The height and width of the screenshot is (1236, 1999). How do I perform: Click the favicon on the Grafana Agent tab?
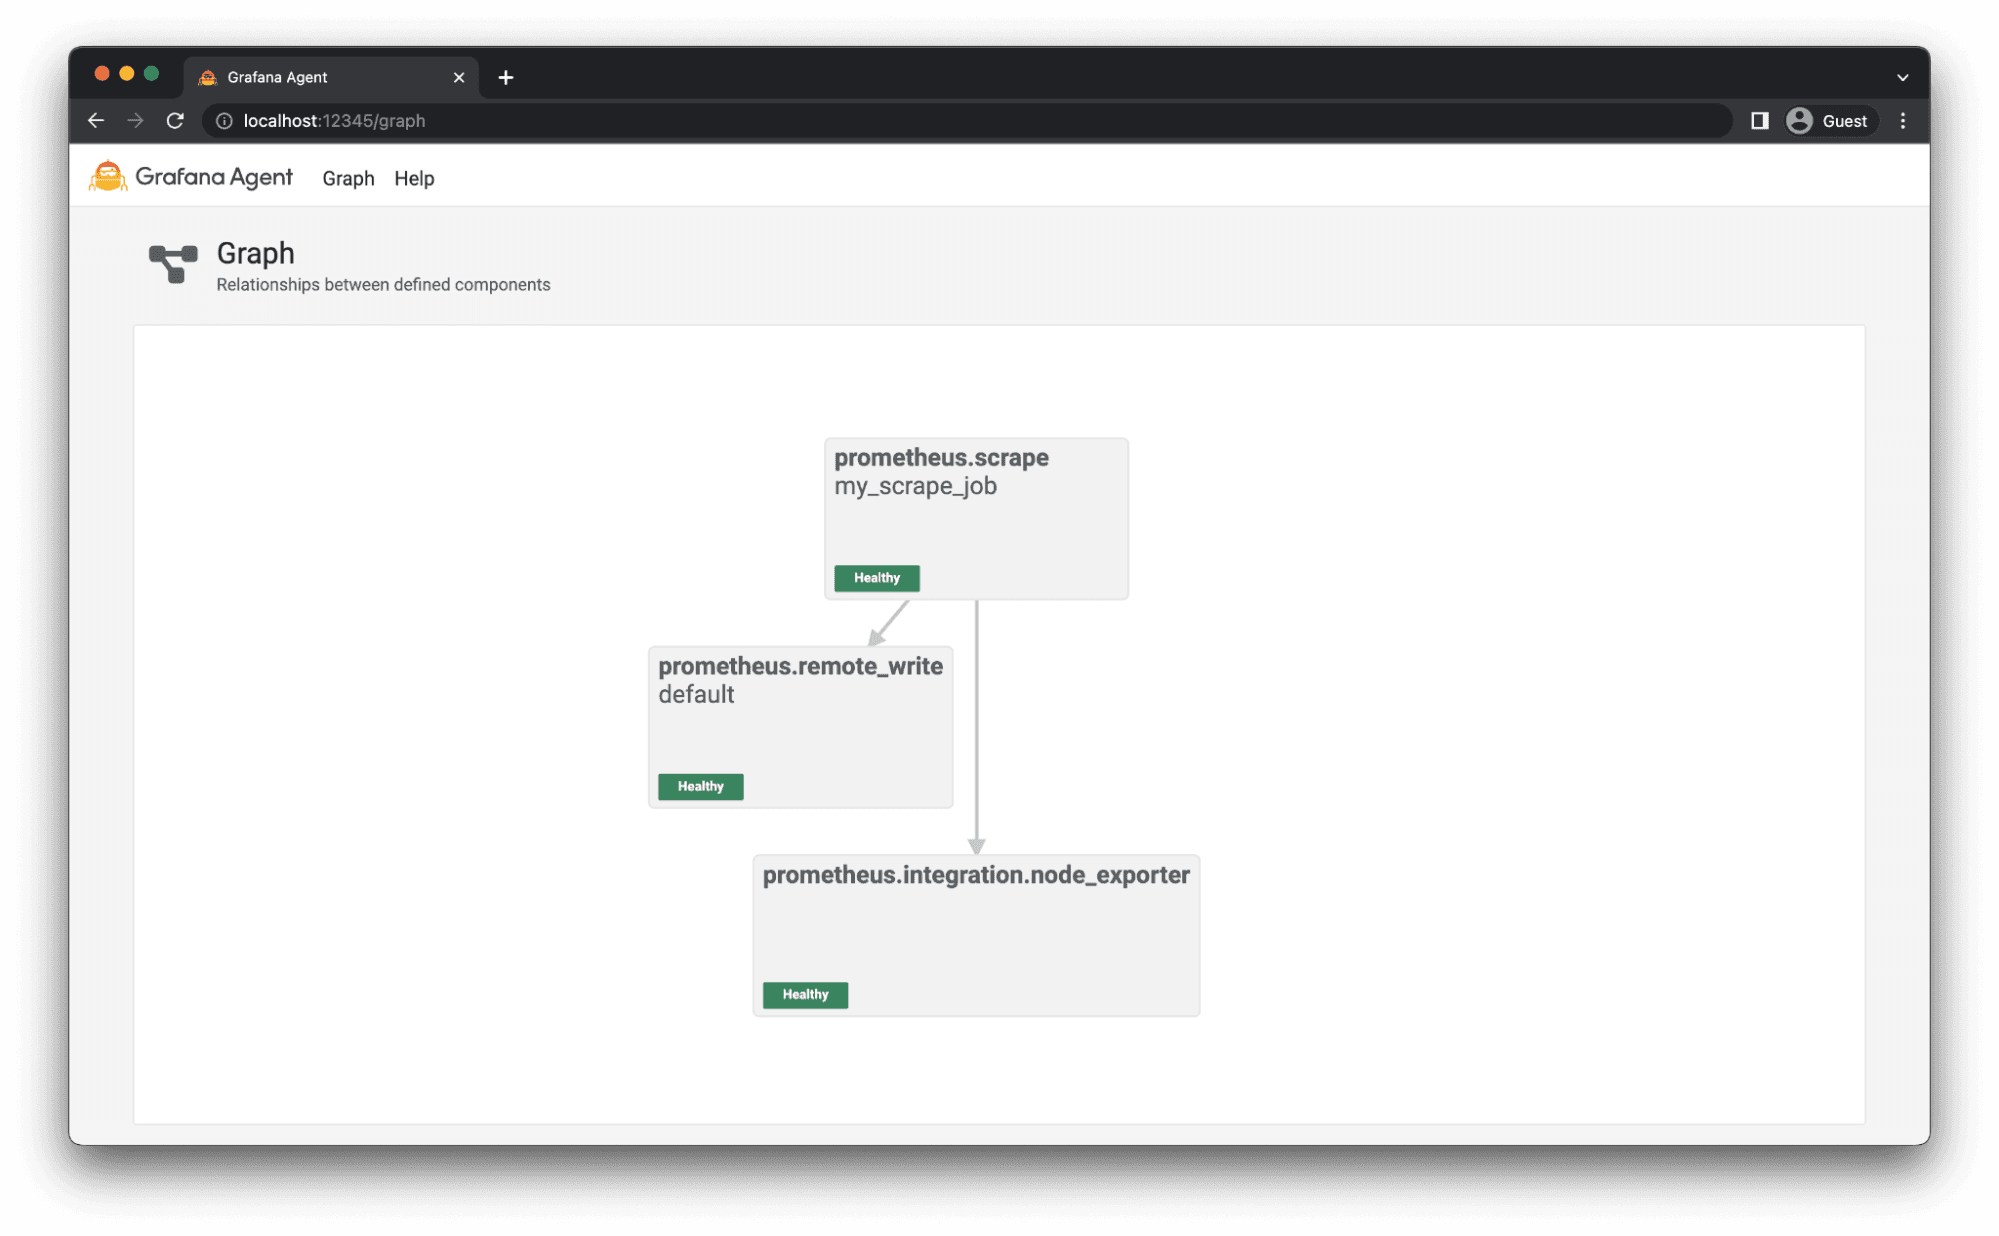click(208, 77)
